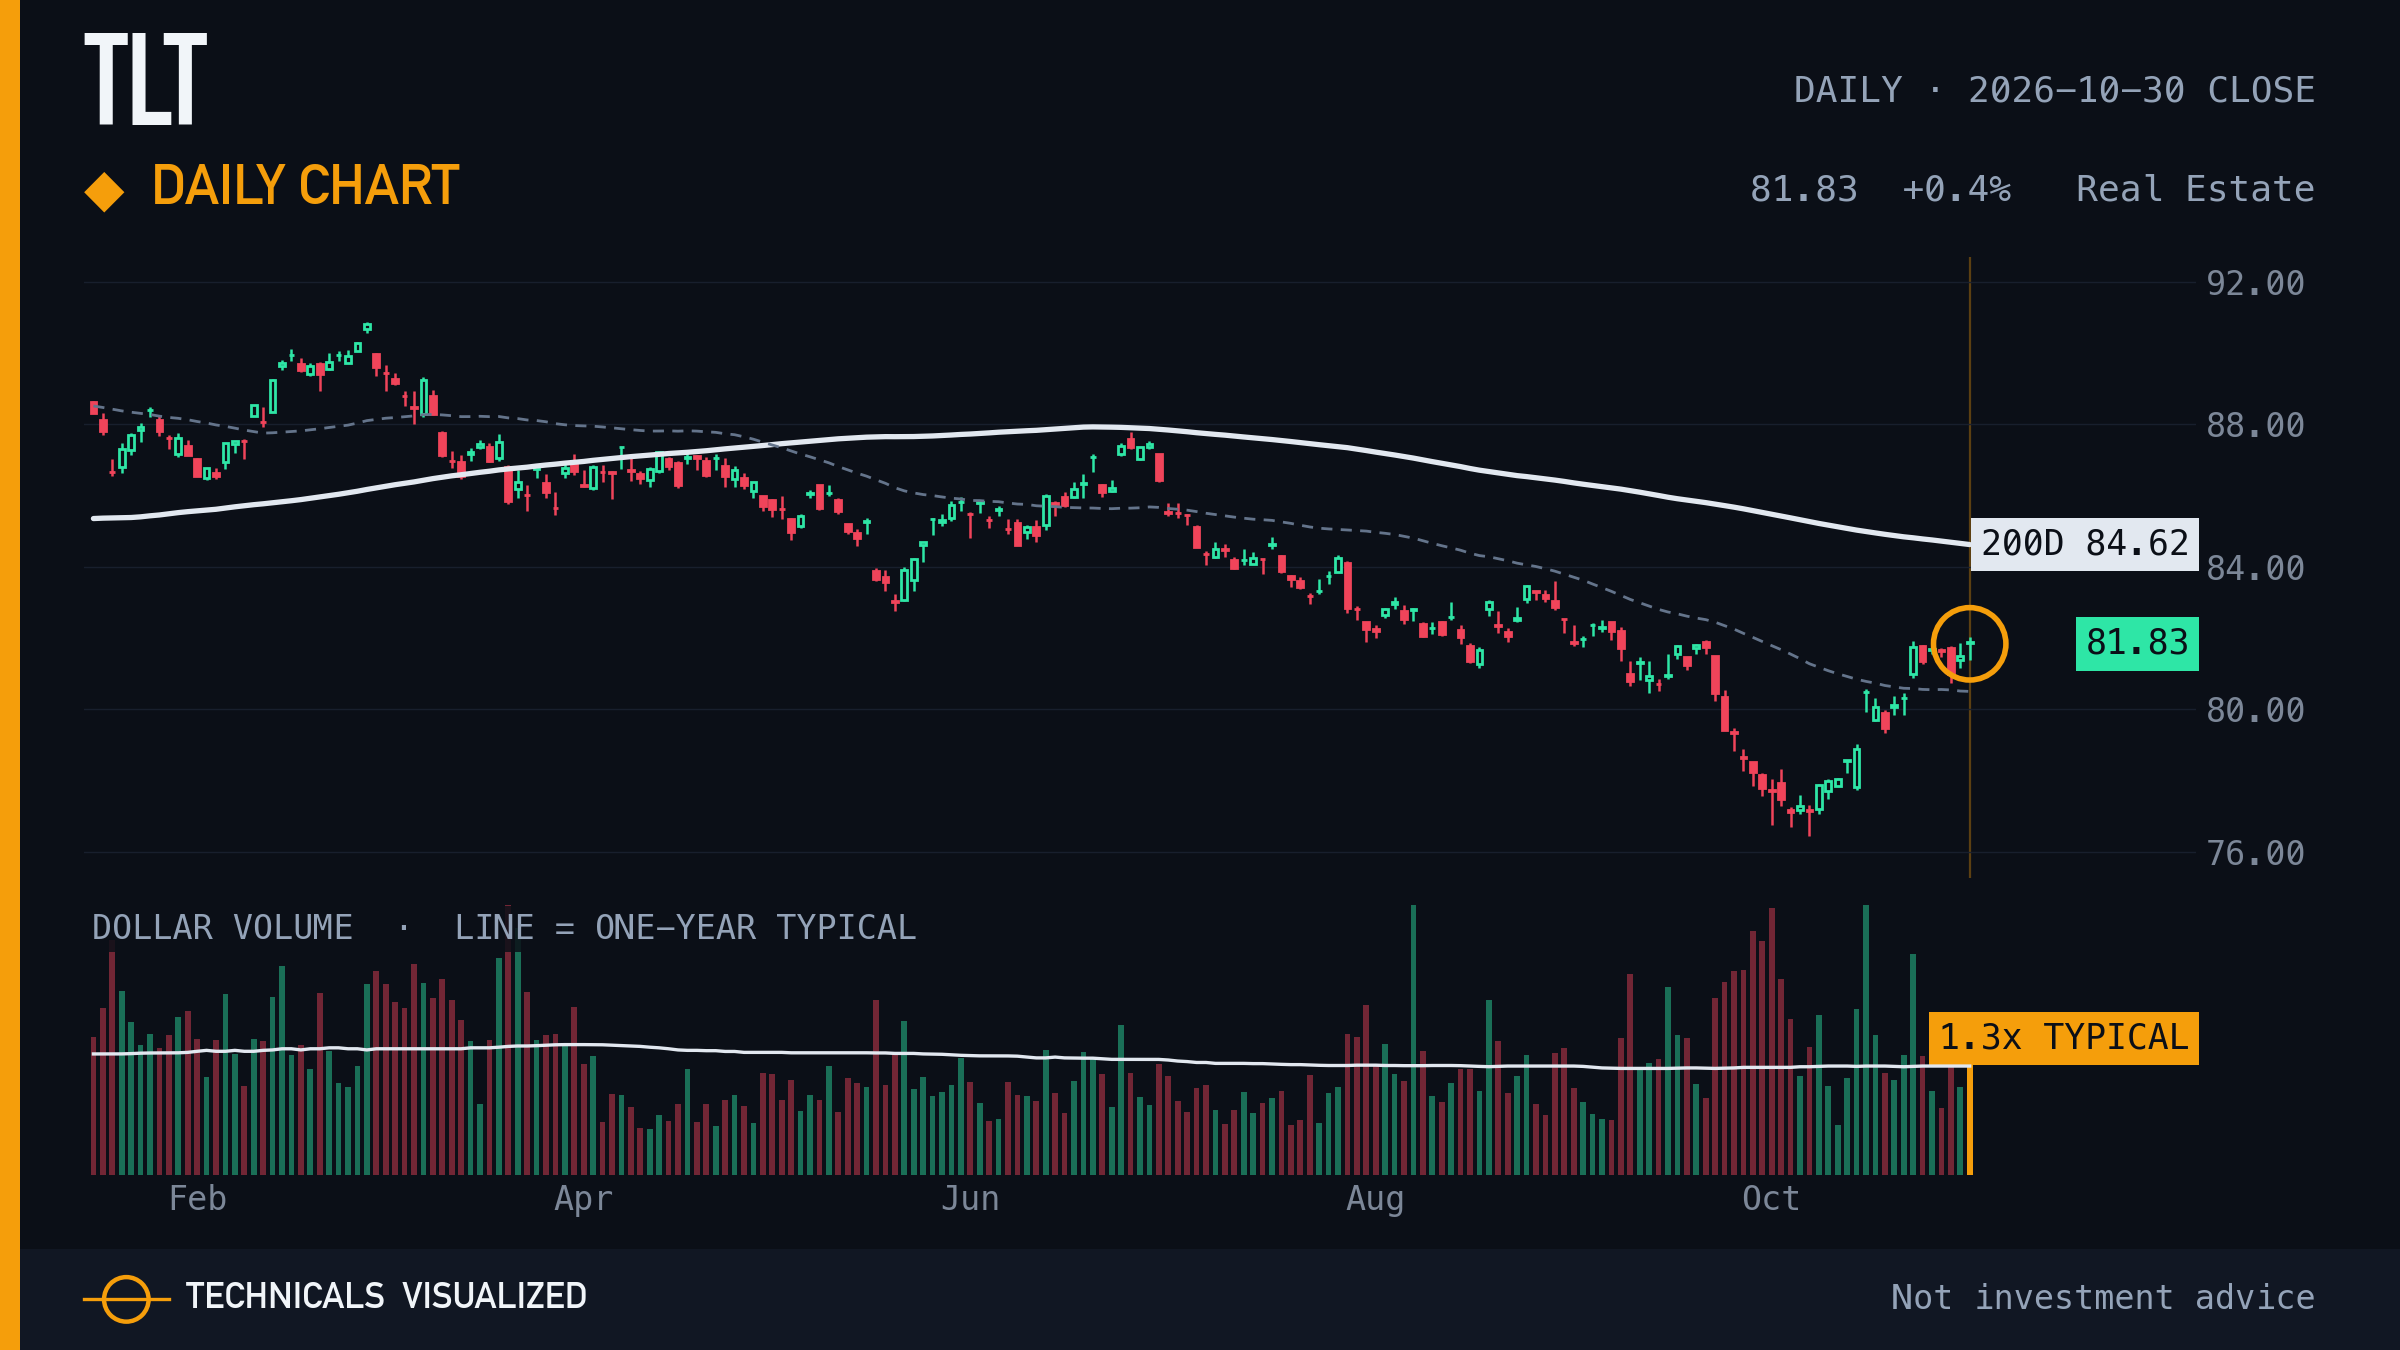
Task: Click the orange highlighted last volume bar
Action: pos(1969,1120)
